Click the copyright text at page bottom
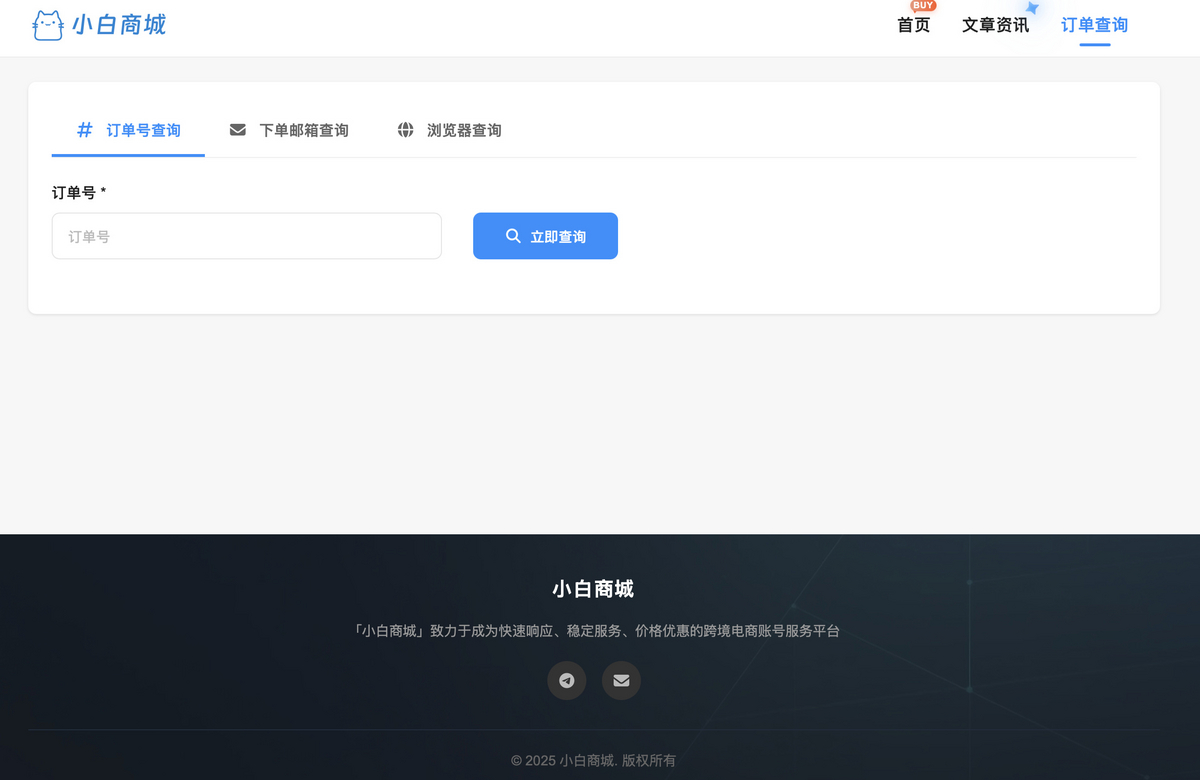Screen dimensions: 1200x780 tap(593, 760)
